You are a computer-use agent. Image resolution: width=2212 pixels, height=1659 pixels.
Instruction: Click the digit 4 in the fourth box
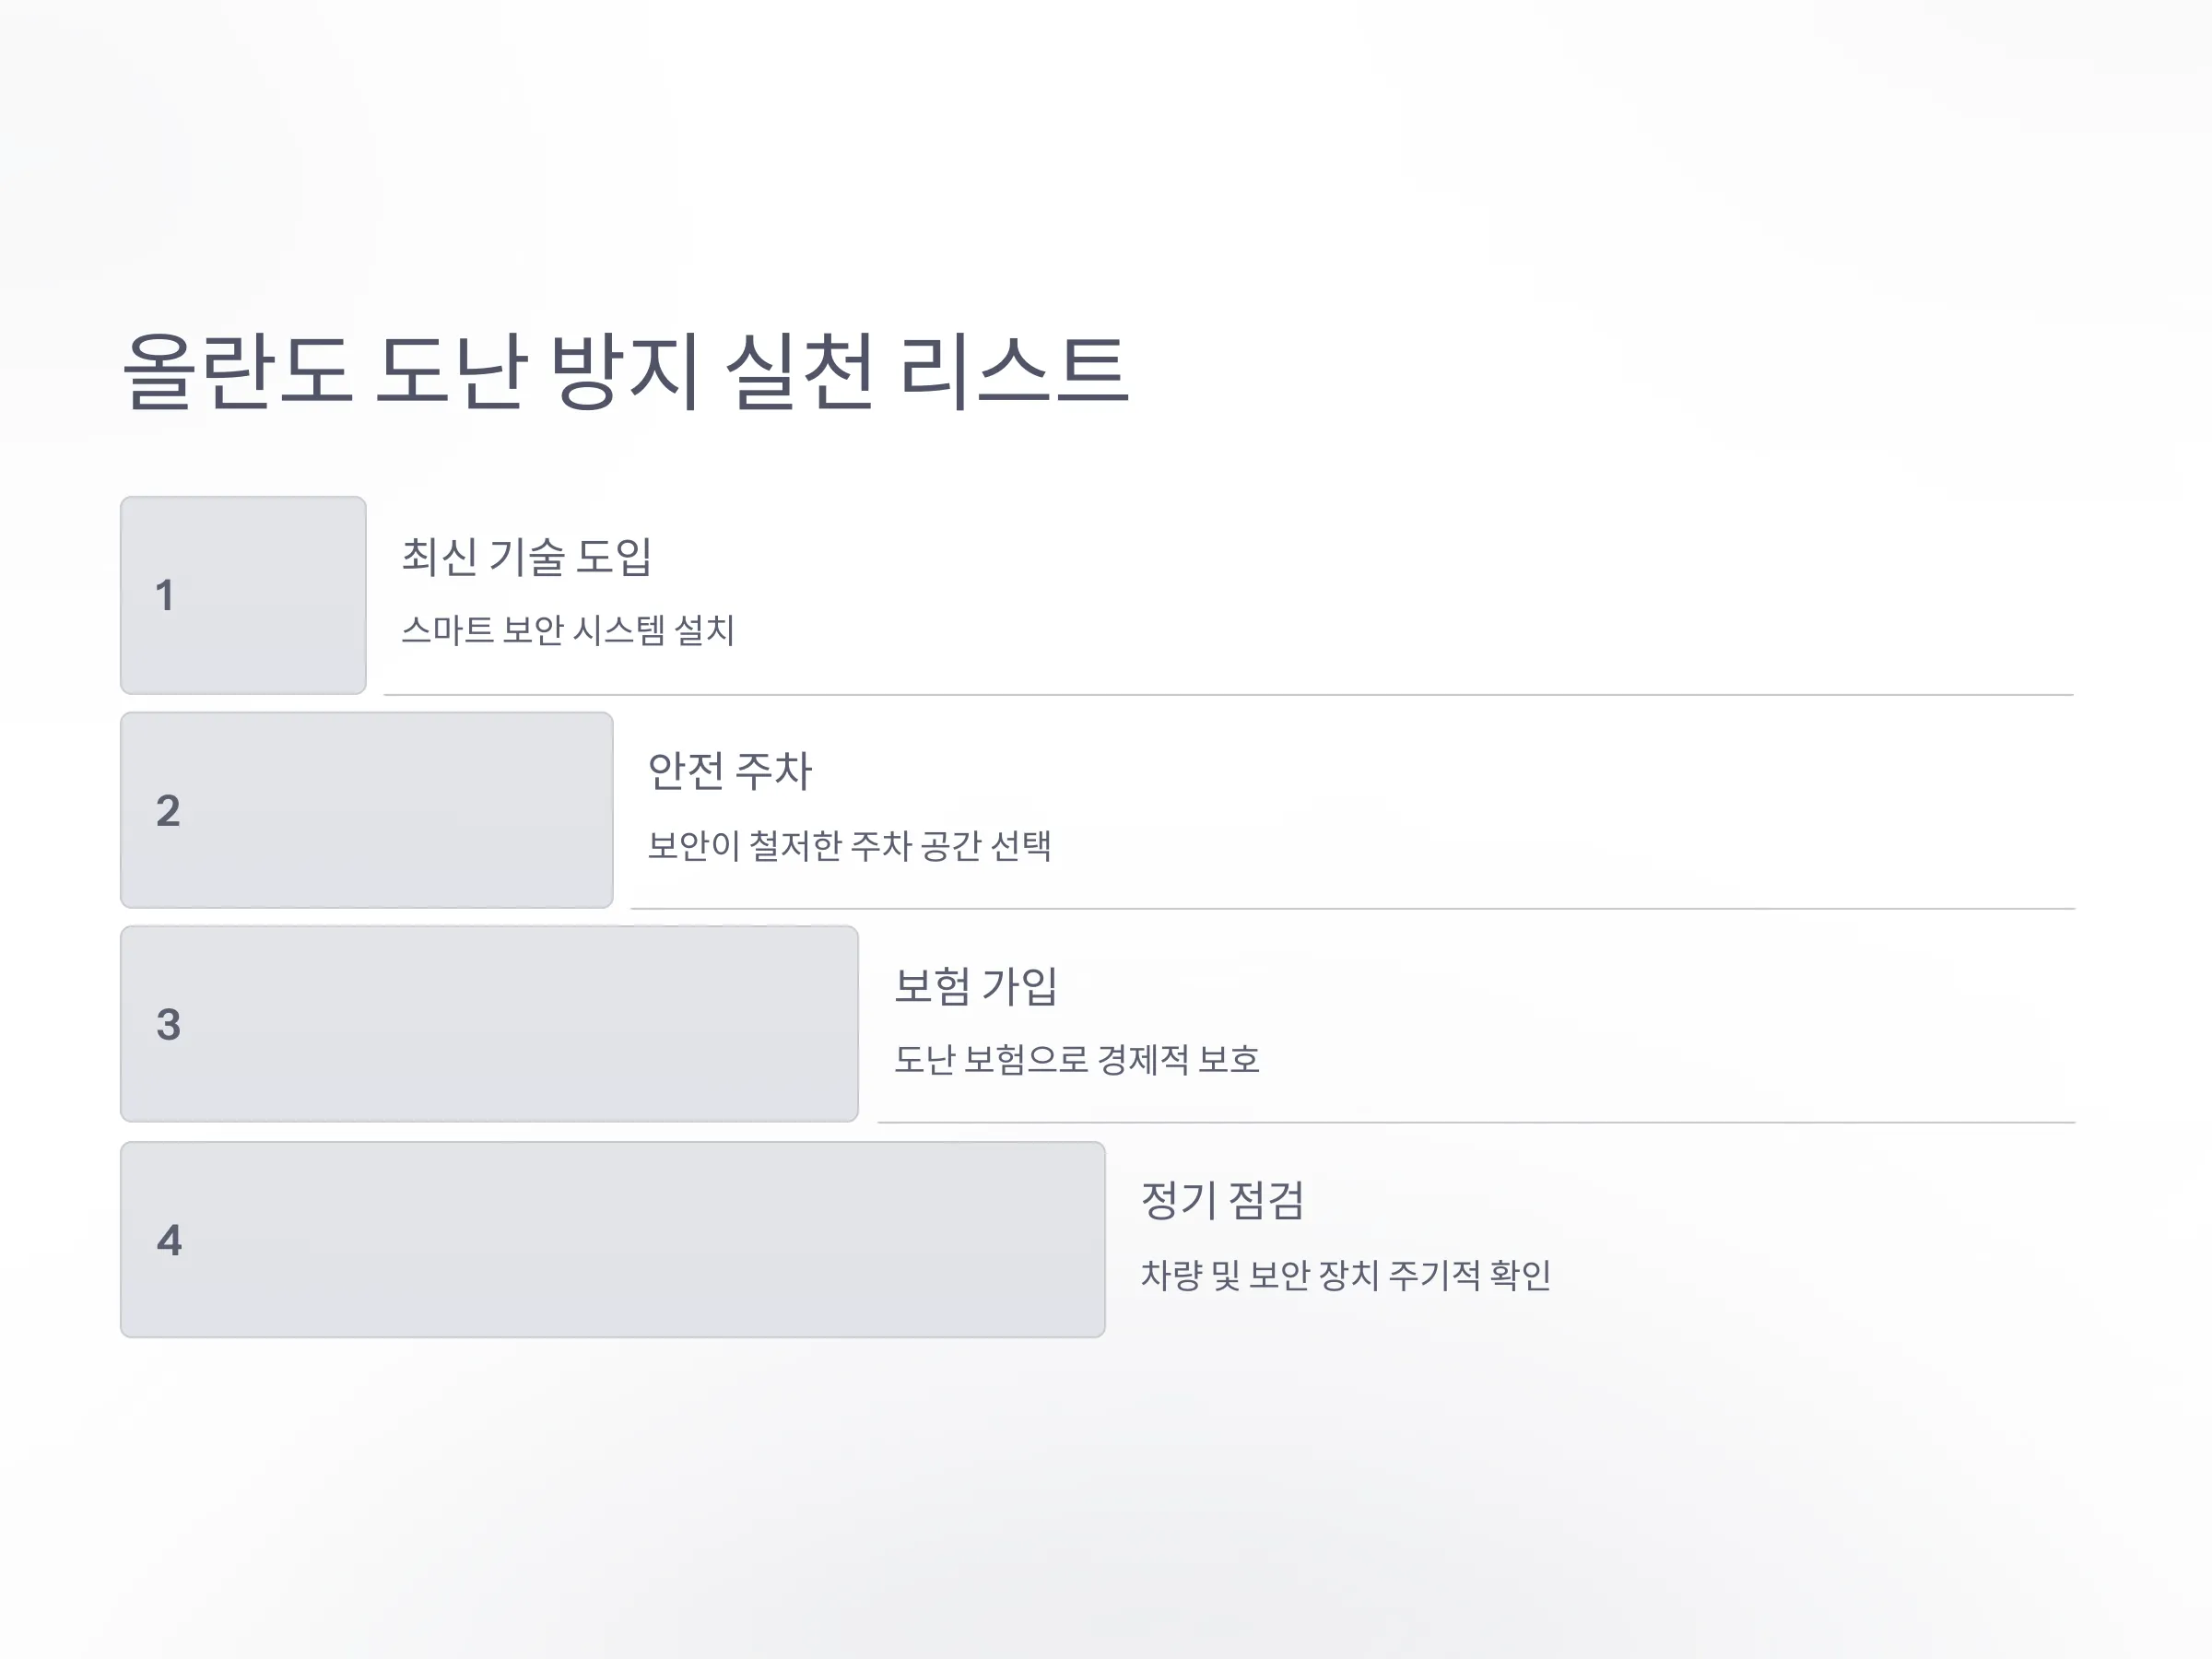[169, 1241]
